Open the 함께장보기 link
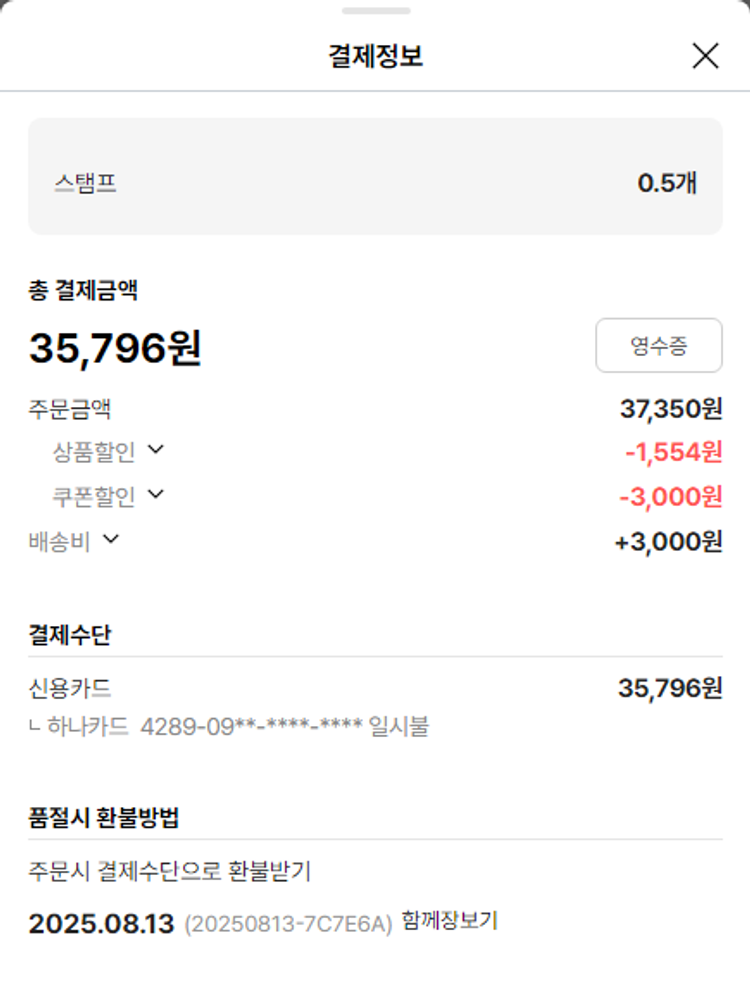This screenshot has height=991, width=750. coord(449,921)
